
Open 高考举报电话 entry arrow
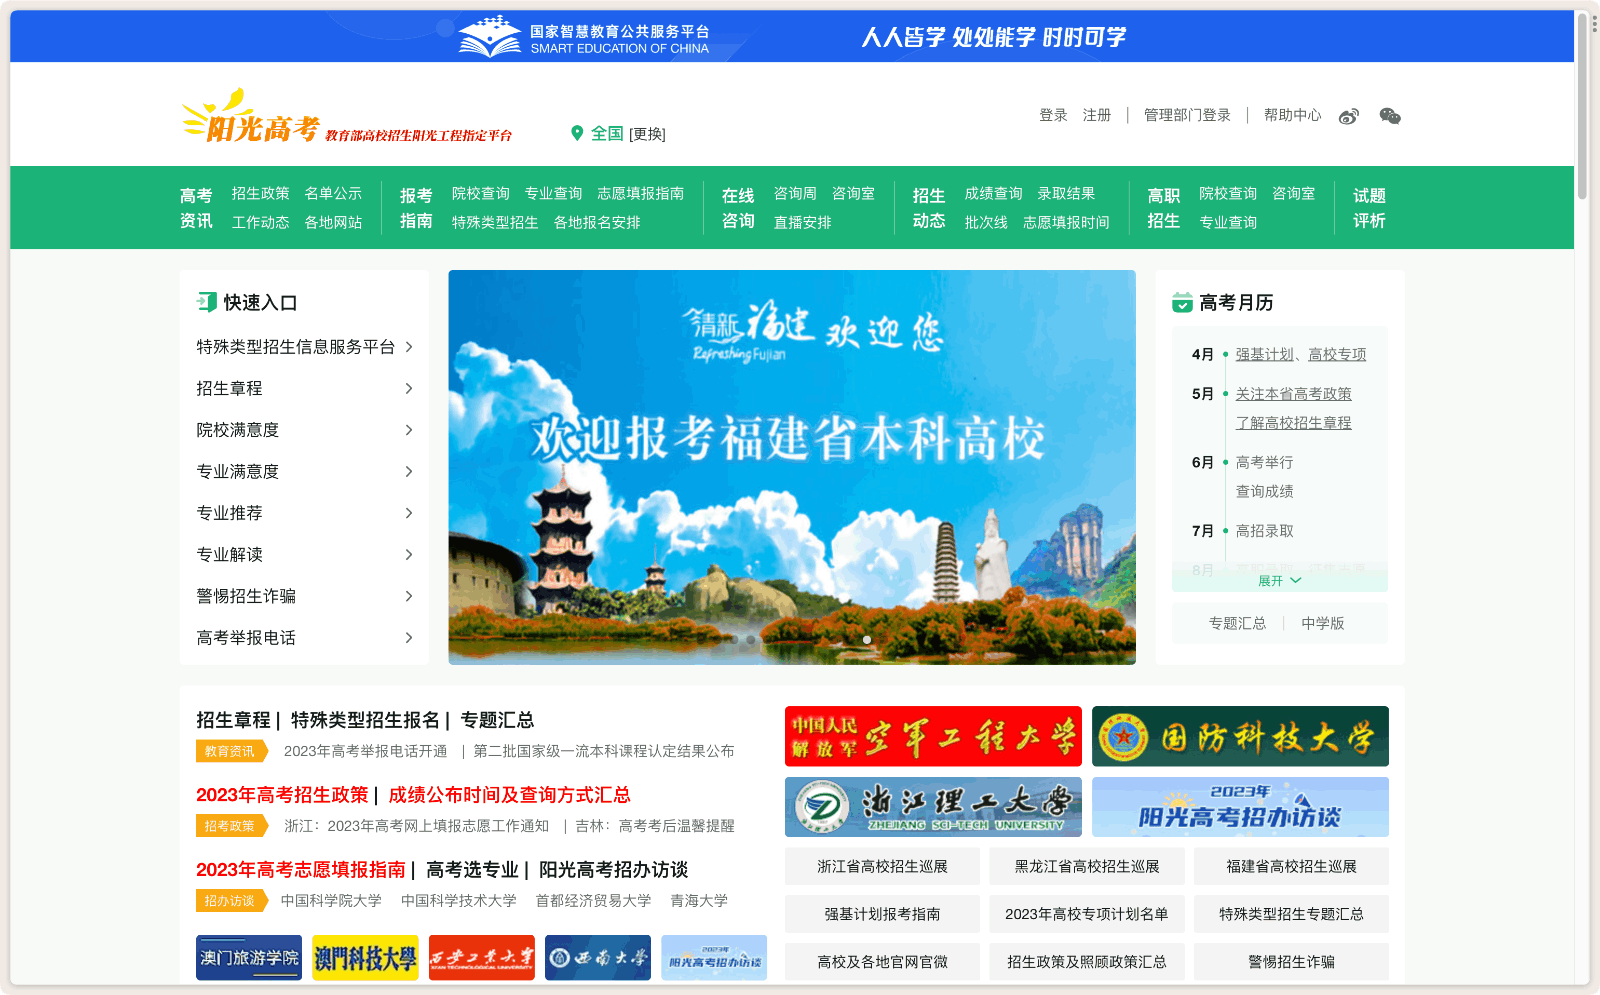[x=409, y=637]
